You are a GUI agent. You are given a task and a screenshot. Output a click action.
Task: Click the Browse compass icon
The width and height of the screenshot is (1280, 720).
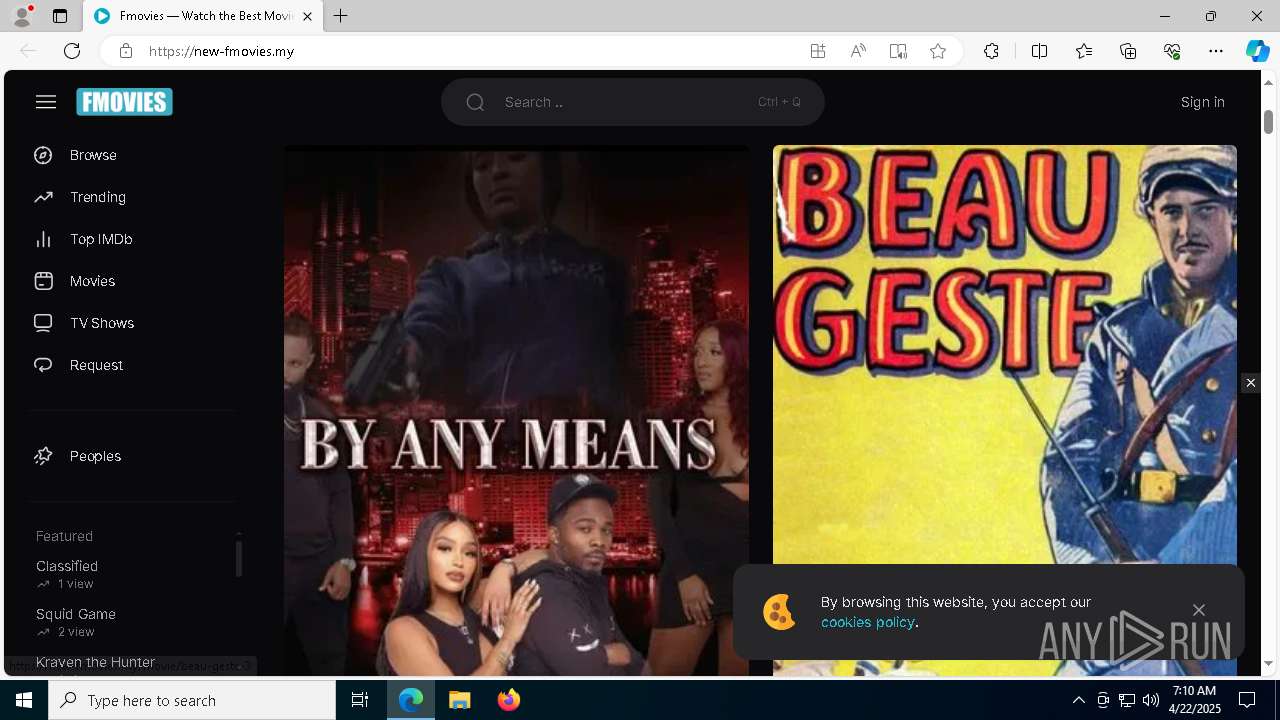(x=43, y=155)
